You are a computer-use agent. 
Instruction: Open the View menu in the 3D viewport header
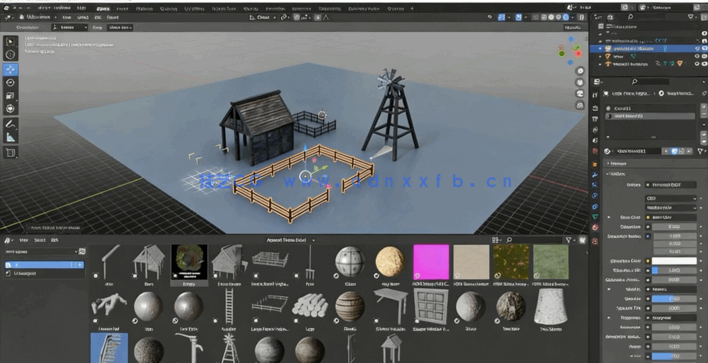(67, 17)
